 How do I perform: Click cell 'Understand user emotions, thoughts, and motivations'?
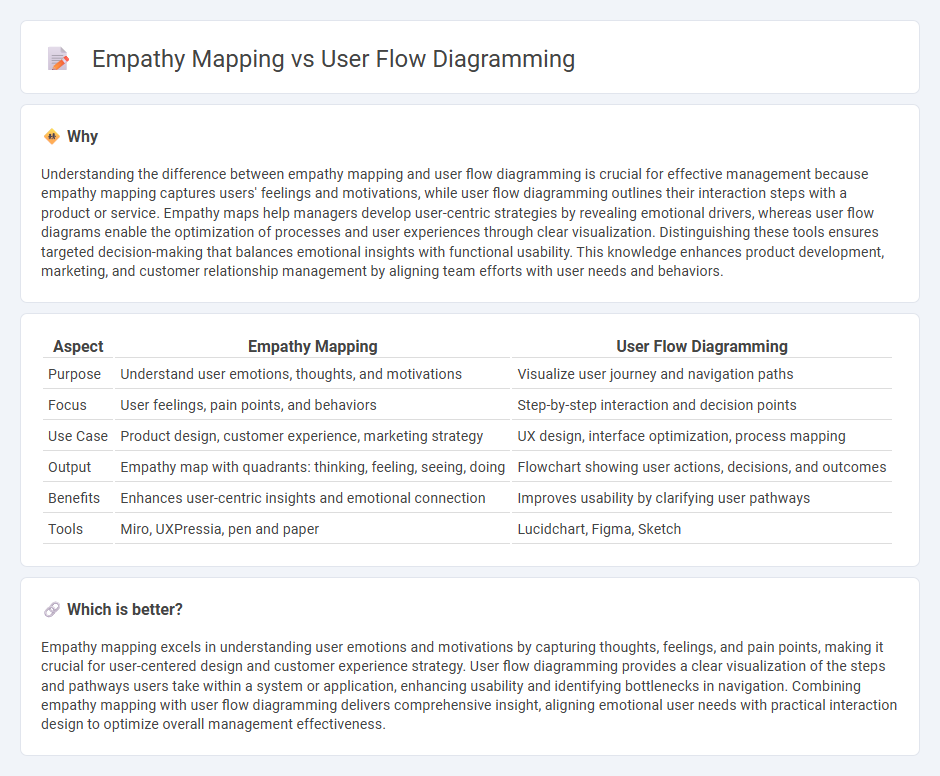pos(313,374)
